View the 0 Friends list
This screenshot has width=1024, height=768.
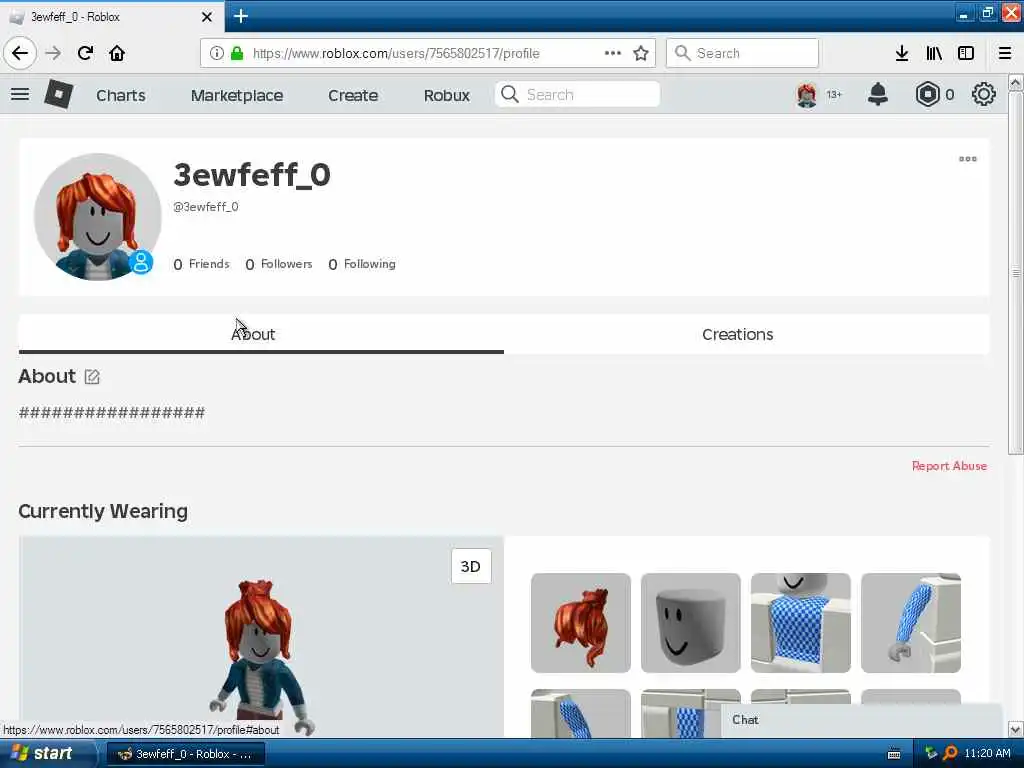coord(202,264)
